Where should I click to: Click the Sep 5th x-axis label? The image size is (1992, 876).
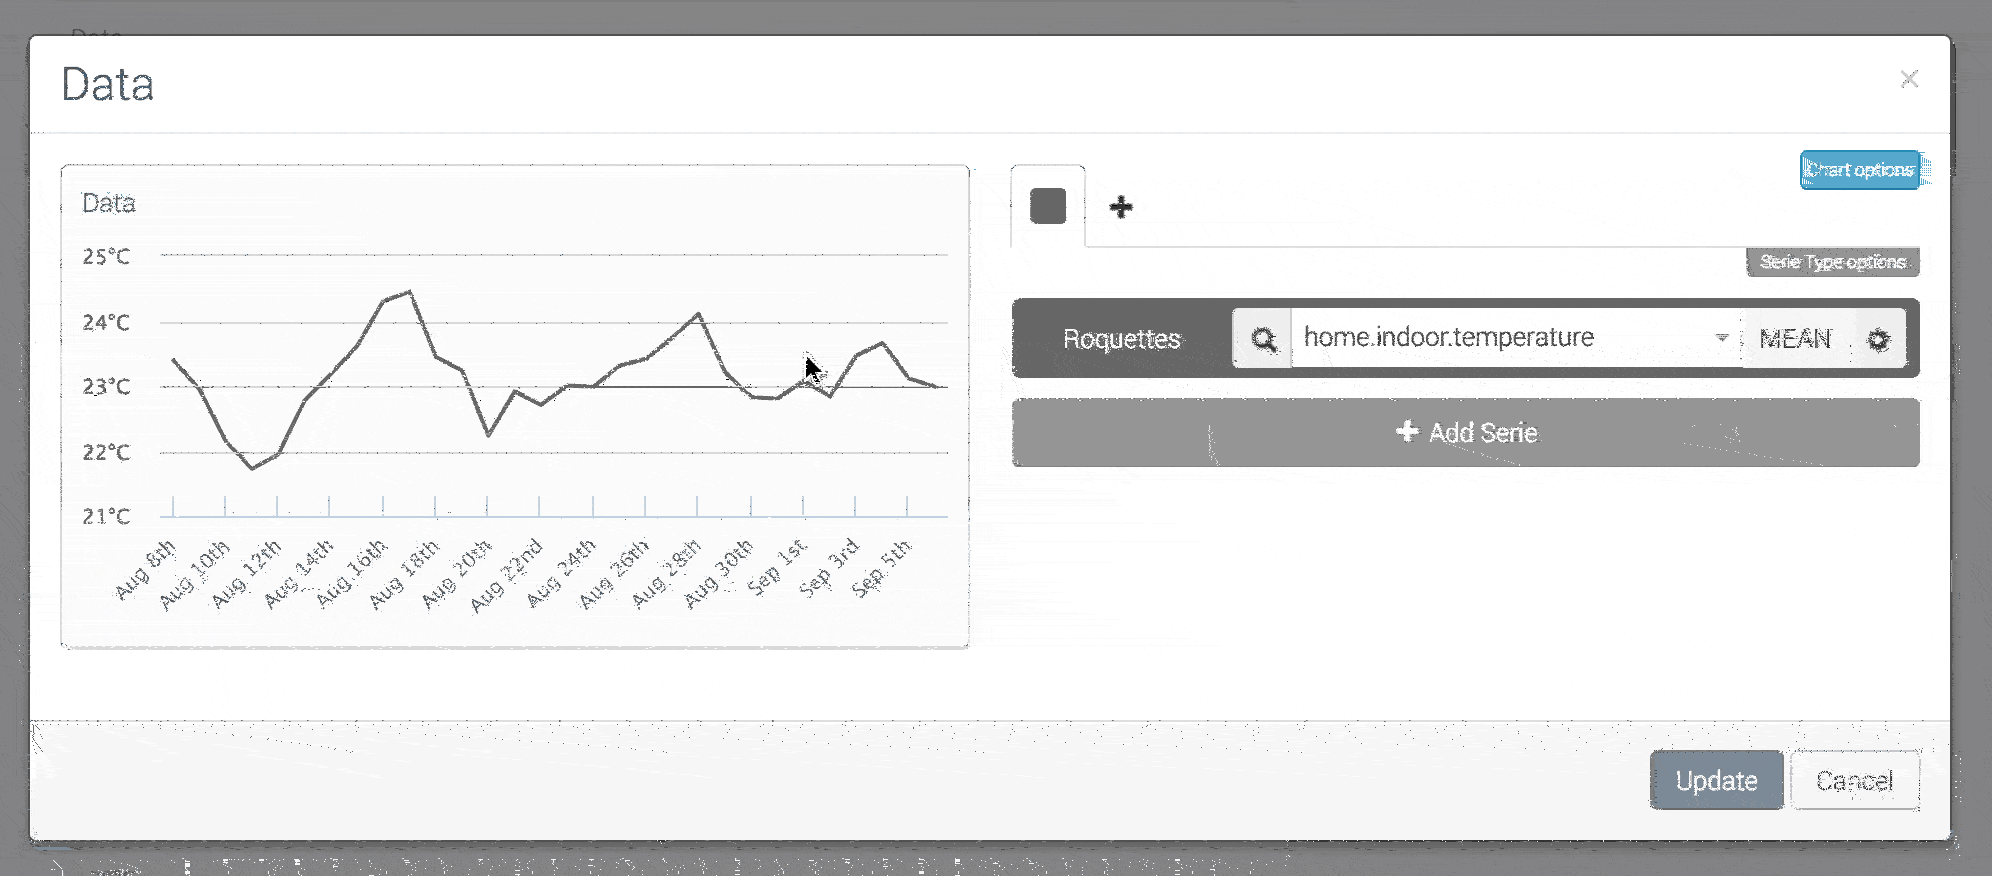(x=882, y=568)
